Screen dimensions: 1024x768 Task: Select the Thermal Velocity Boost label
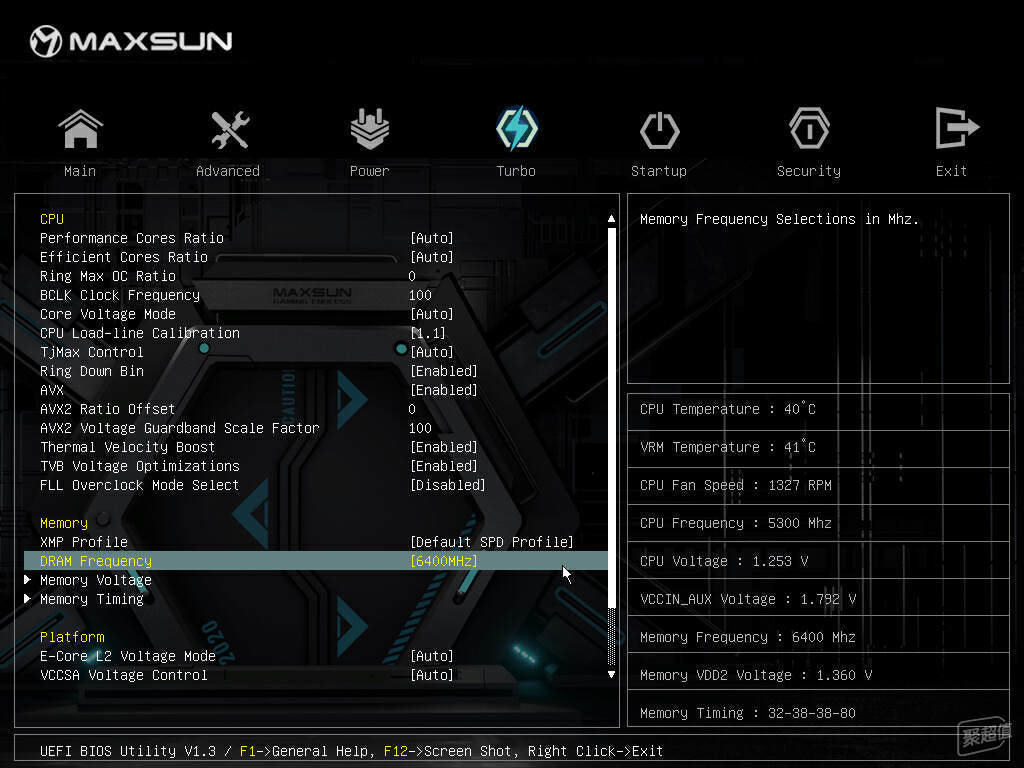pos(127,447)
